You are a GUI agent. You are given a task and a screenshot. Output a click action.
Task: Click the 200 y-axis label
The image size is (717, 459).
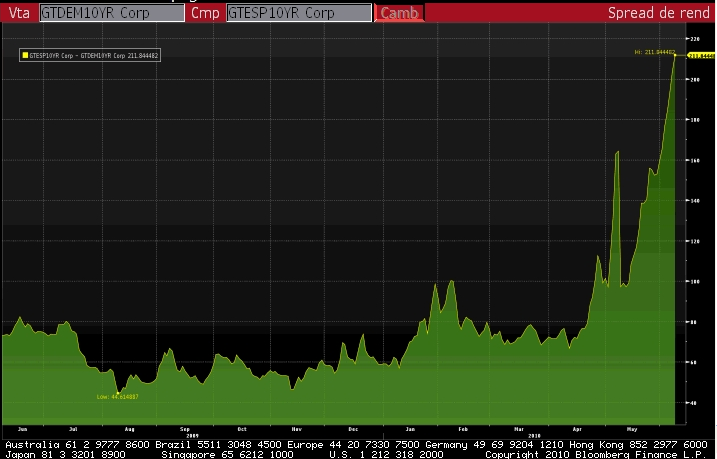(x=695, y=80)
